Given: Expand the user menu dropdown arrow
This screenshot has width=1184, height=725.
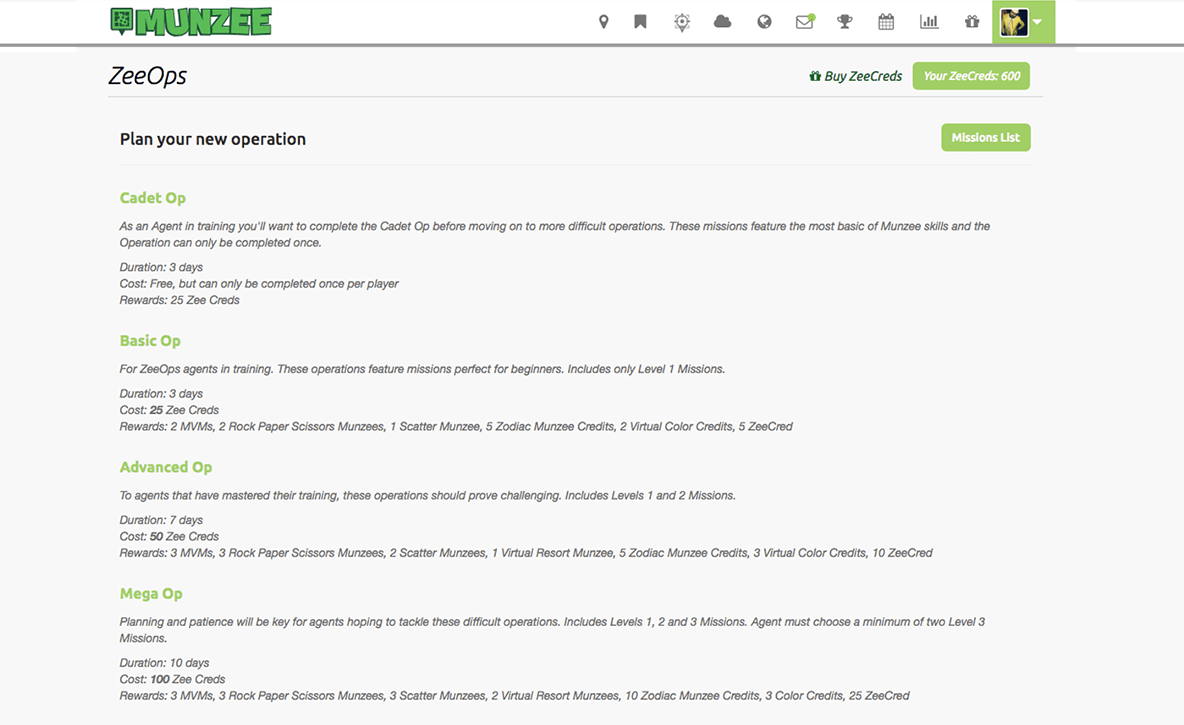Looking at the screenshot, I should tap(1038, 22).
